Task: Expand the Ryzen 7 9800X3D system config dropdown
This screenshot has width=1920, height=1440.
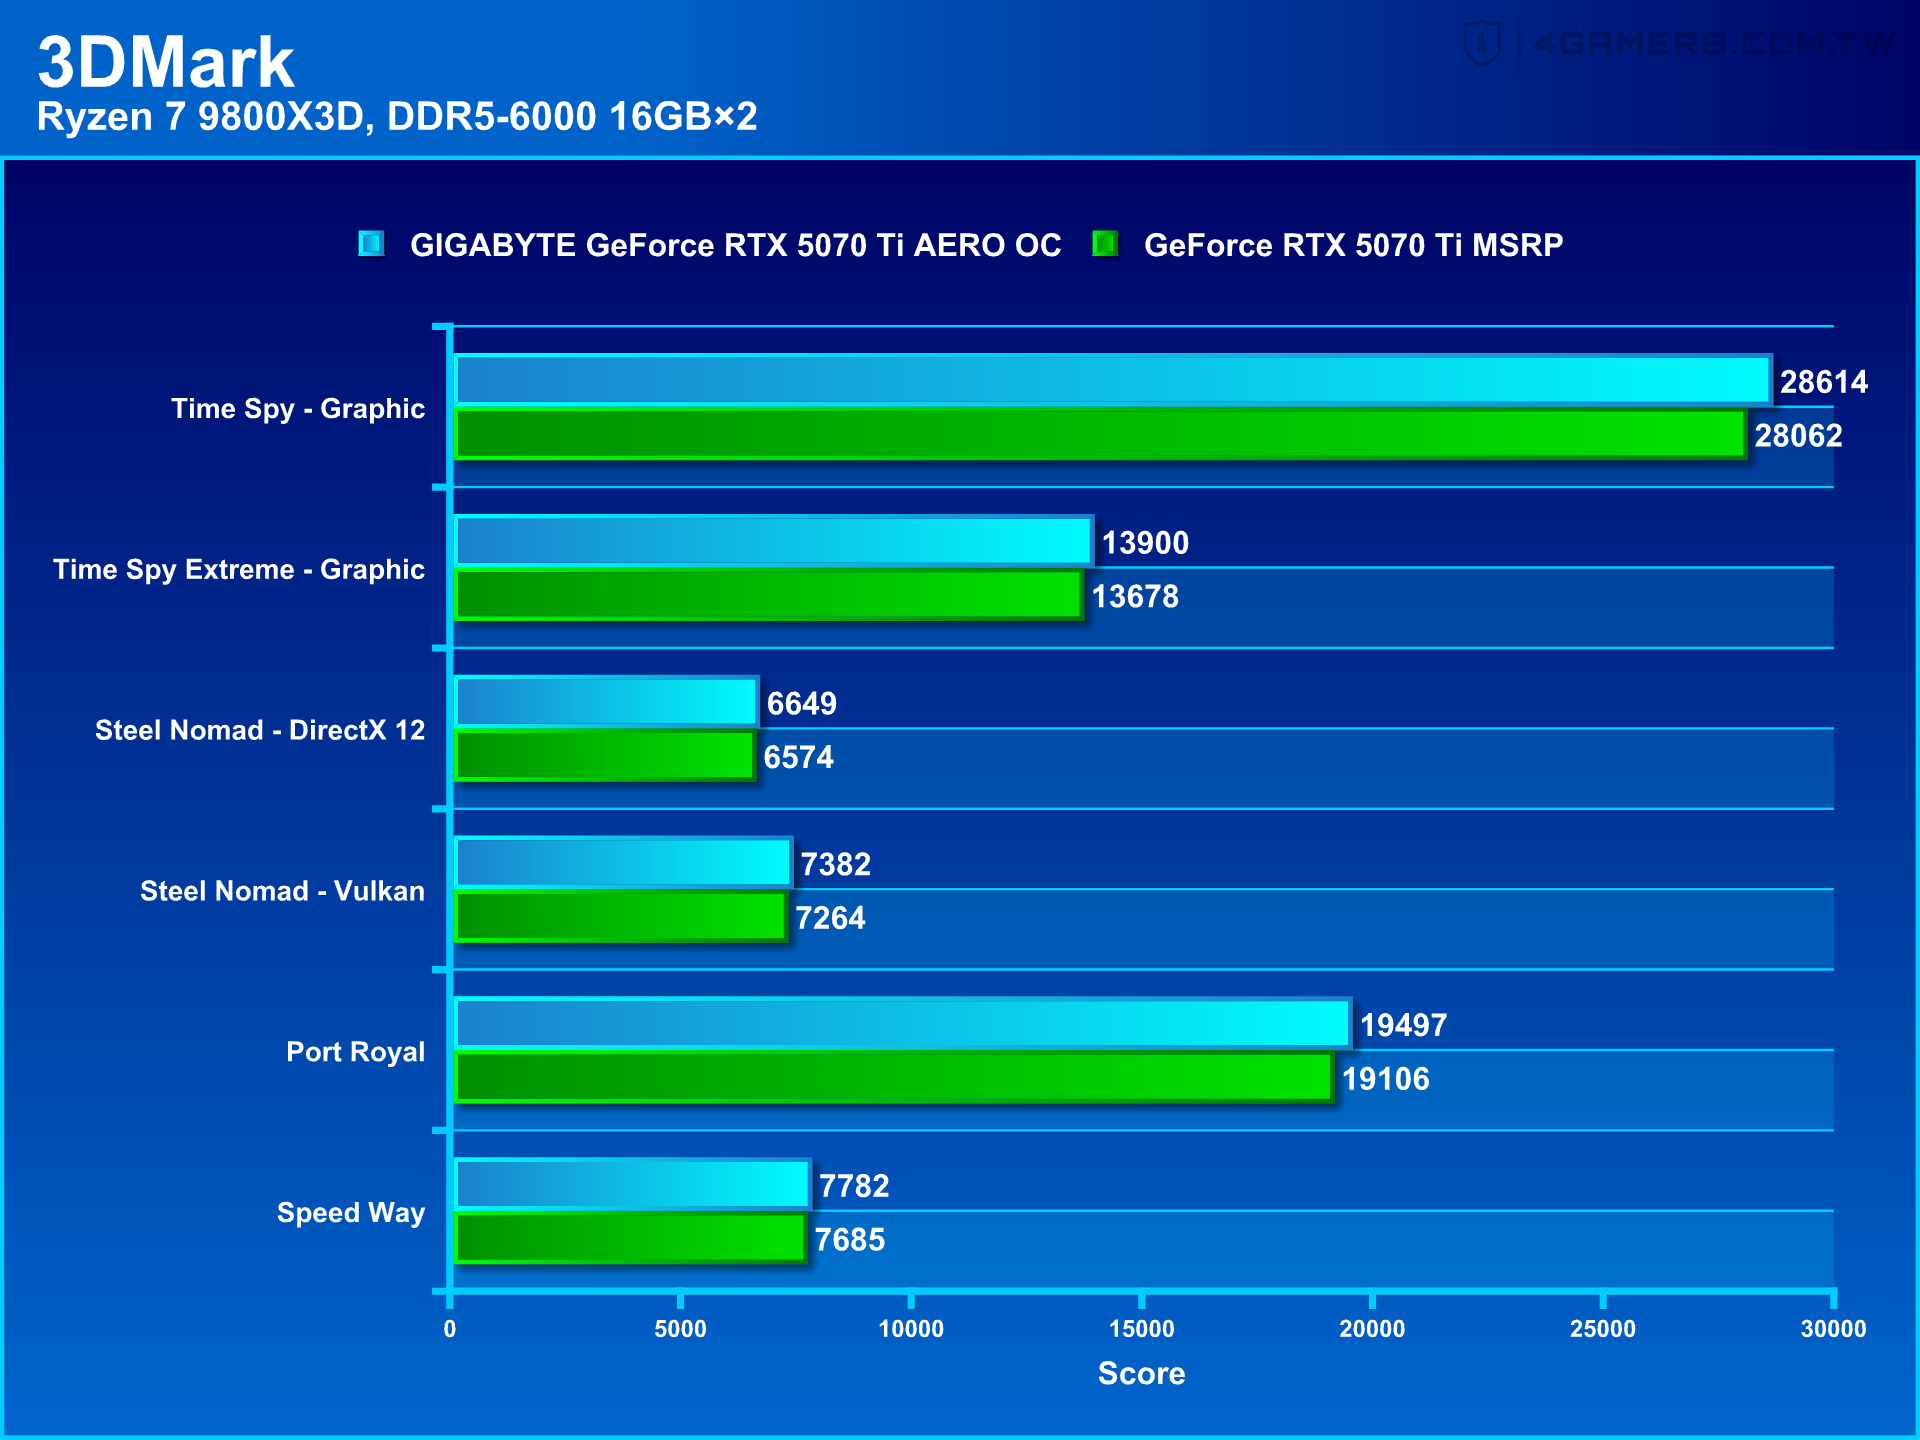Action: (363, 113)
